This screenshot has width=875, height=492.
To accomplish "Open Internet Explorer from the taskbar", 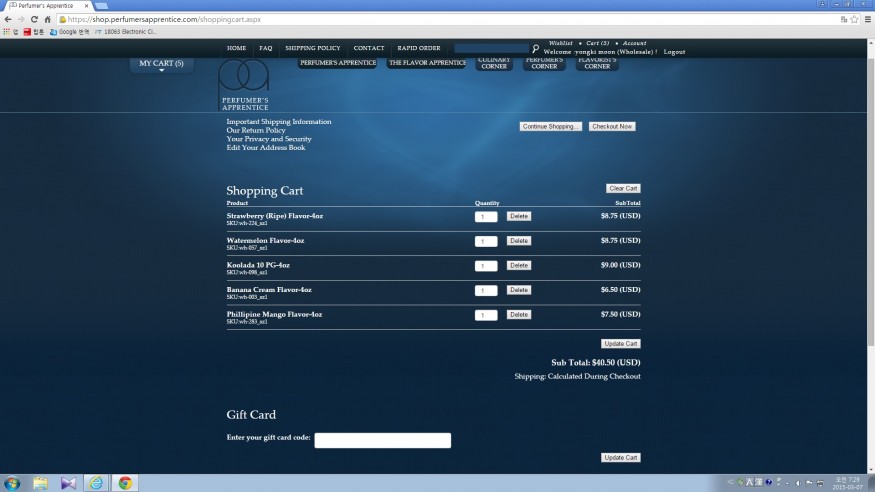I will [96, 483].
